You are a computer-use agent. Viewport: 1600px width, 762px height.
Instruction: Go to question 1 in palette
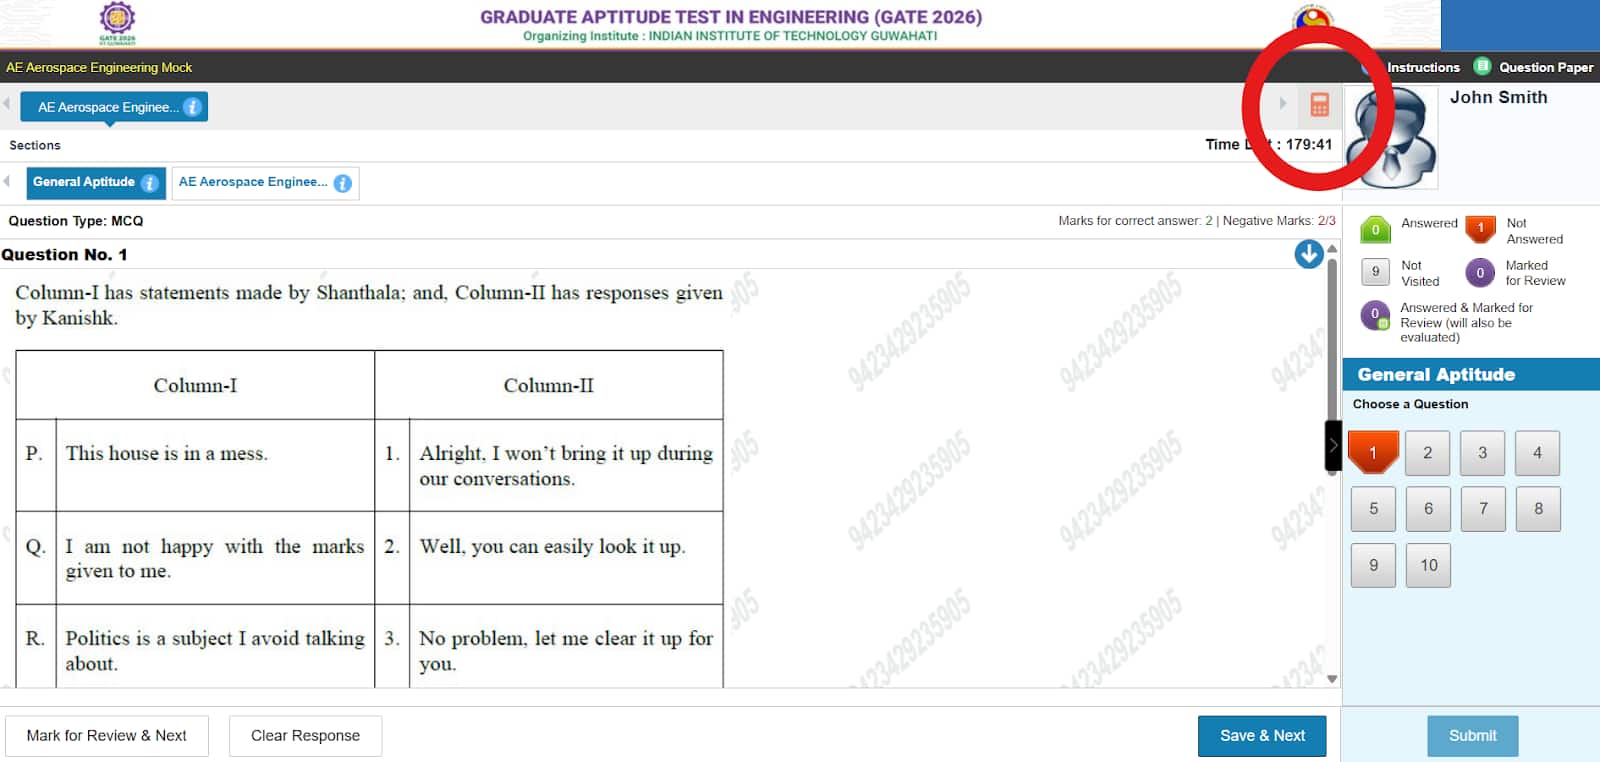[1373, 452]
